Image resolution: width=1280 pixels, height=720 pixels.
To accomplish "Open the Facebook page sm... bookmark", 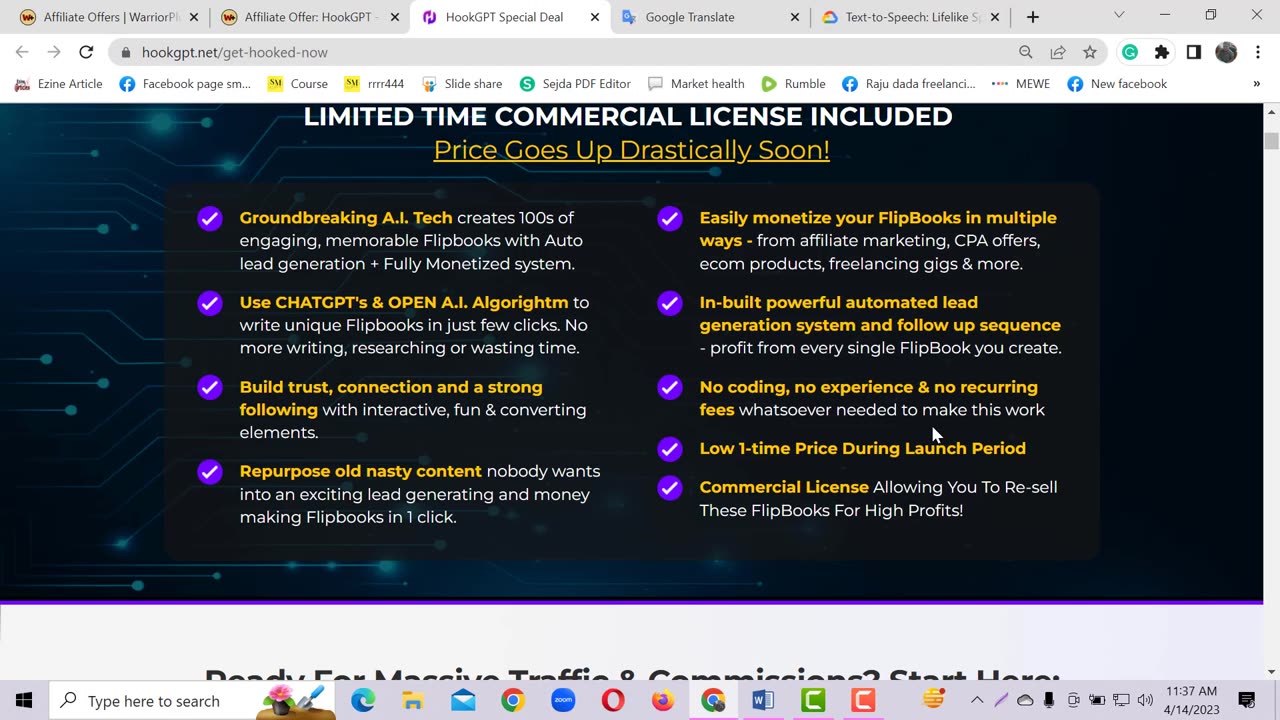I will coord(185,84).
